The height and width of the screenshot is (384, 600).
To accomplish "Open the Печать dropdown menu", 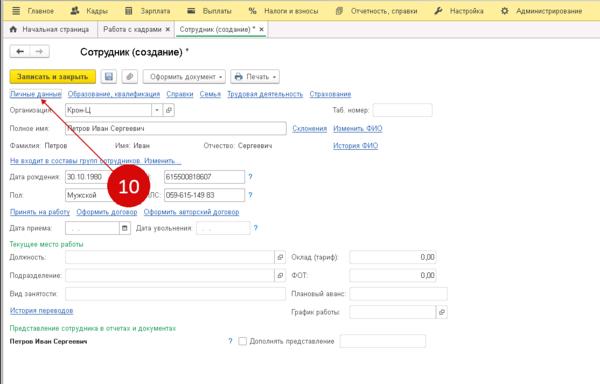I will coord(255,77).
